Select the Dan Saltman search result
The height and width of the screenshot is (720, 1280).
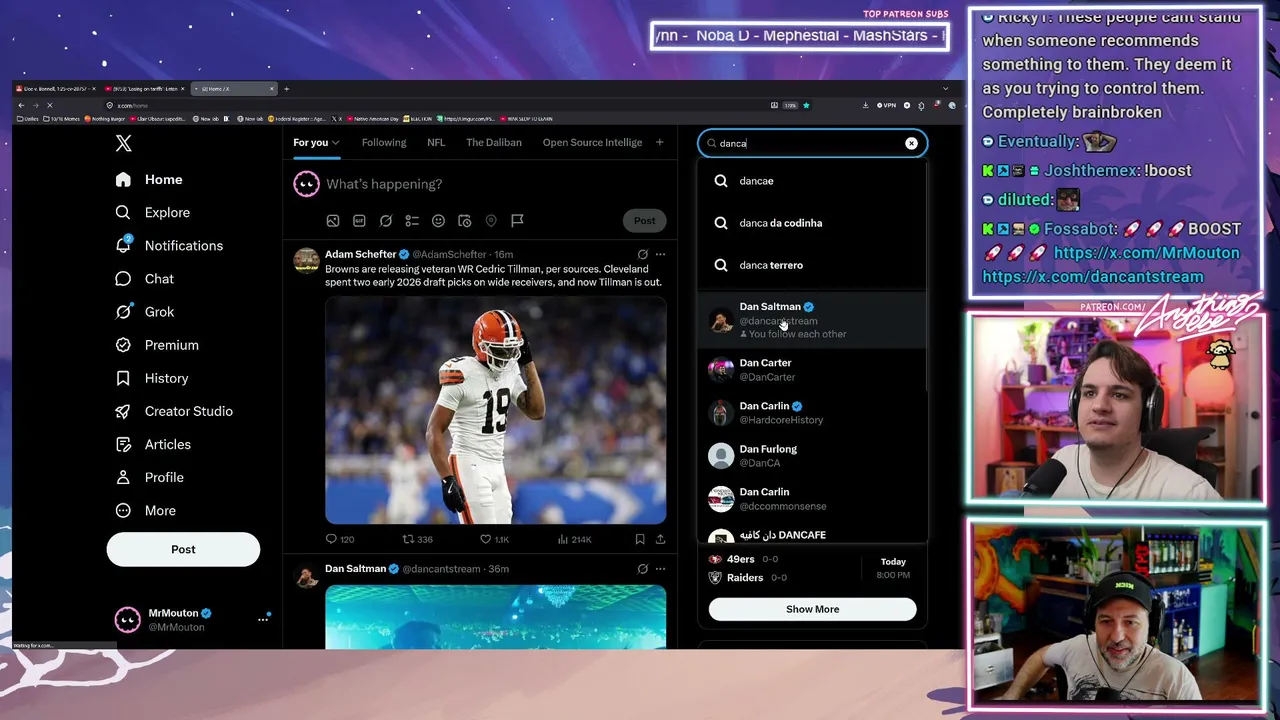tap(812, 320)
